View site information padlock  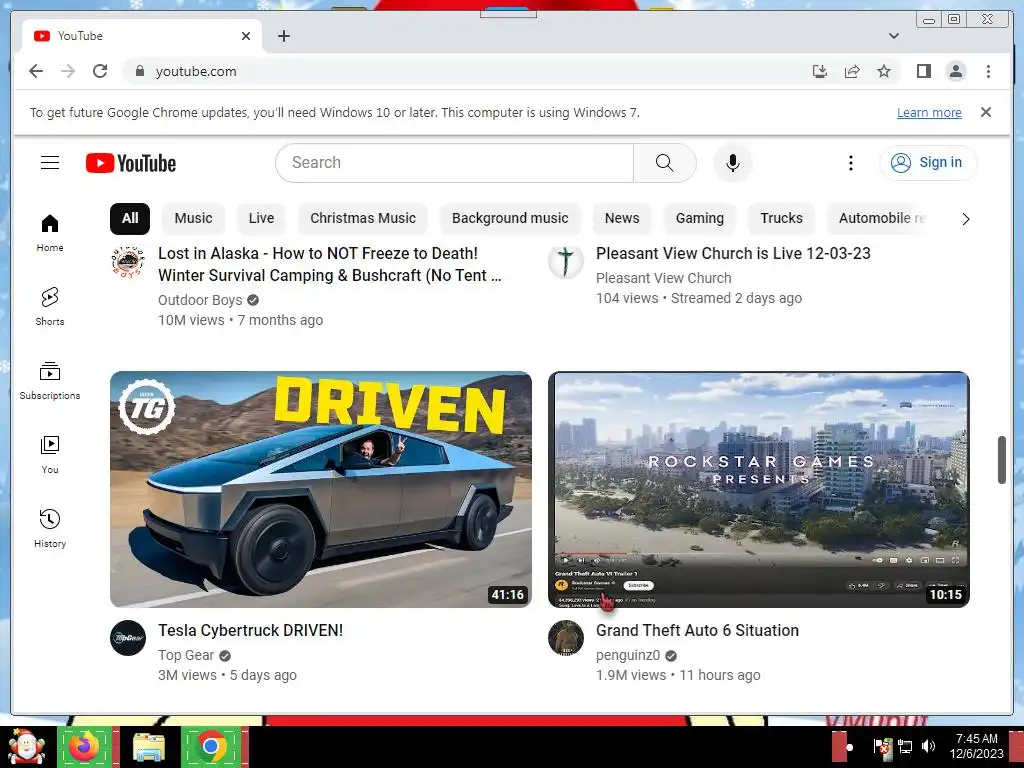(x=139, y=71)
